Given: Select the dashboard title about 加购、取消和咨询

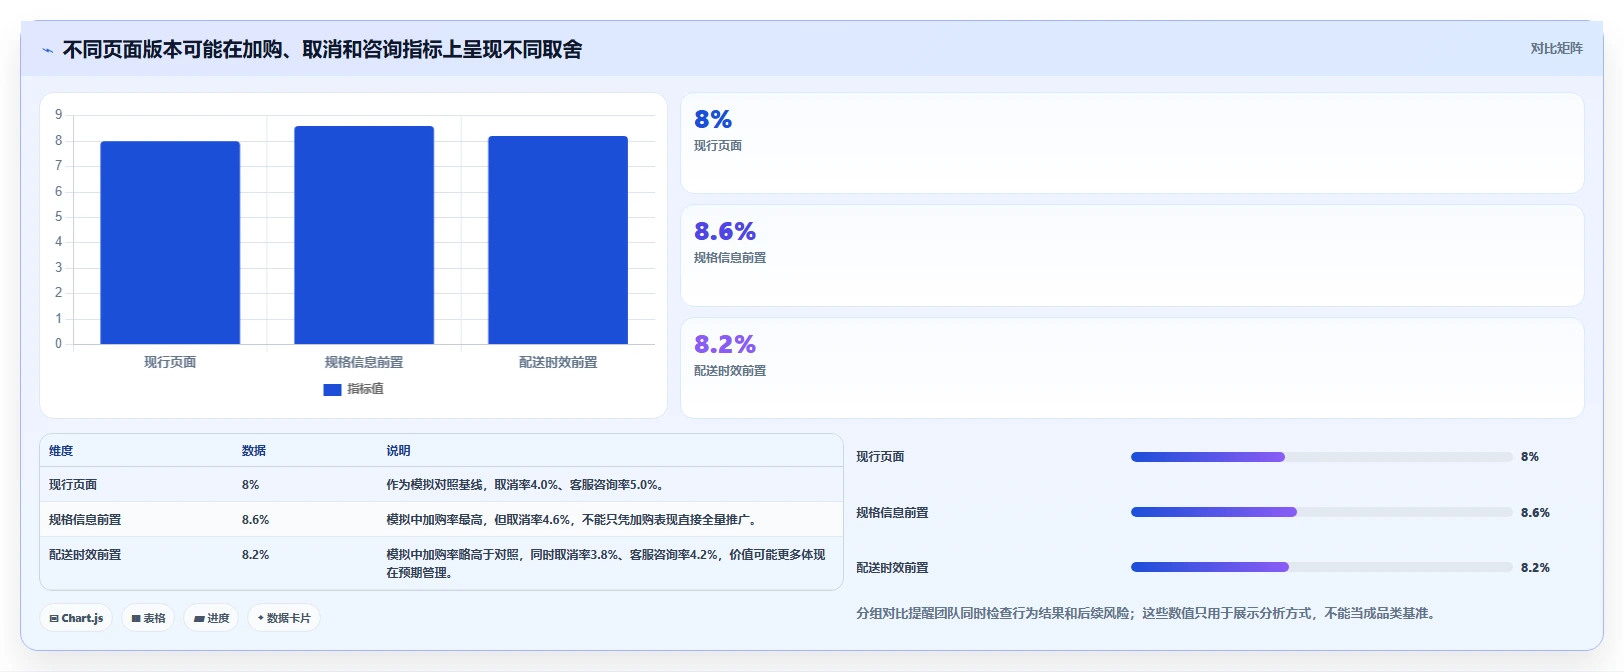Looking at the screenshot, I should click(322, 49).
